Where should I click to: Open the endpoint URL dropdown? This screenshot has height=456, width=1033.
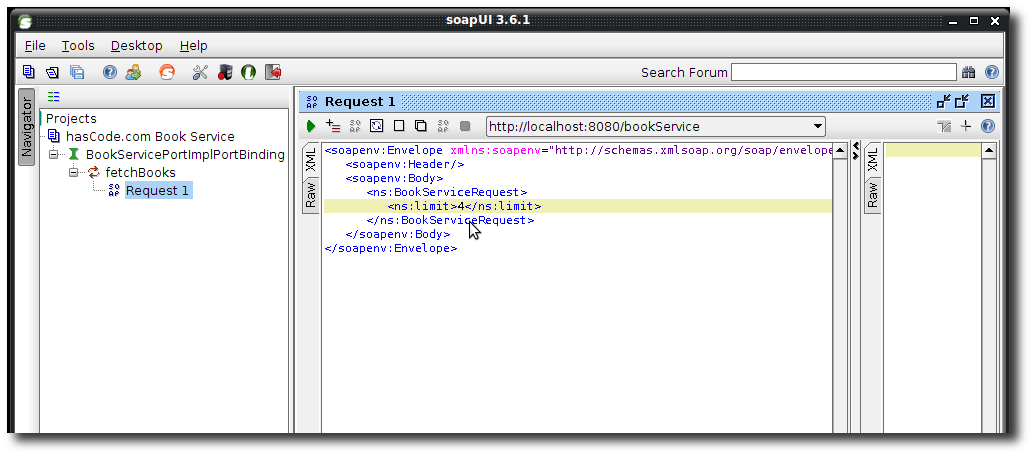click(x=818, y=126)
